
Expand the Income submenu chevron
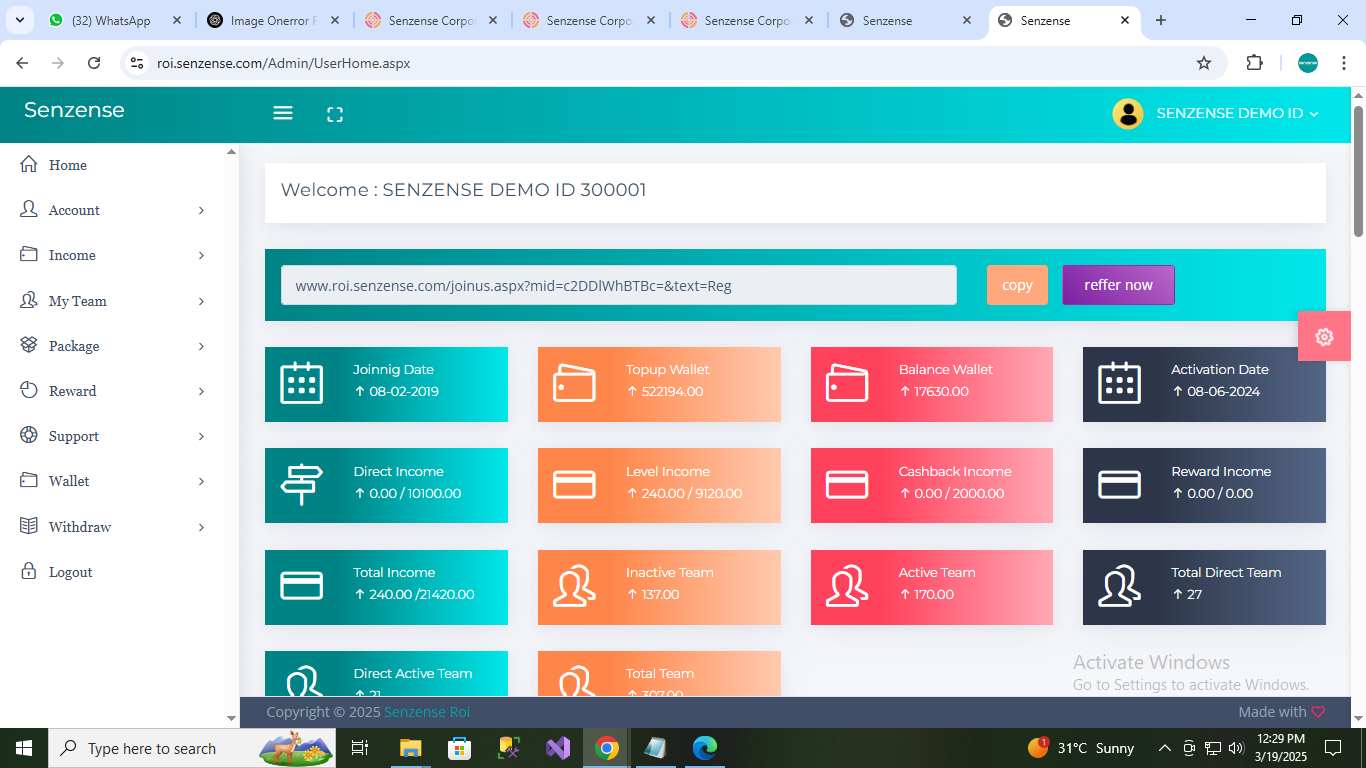(201, 255)
